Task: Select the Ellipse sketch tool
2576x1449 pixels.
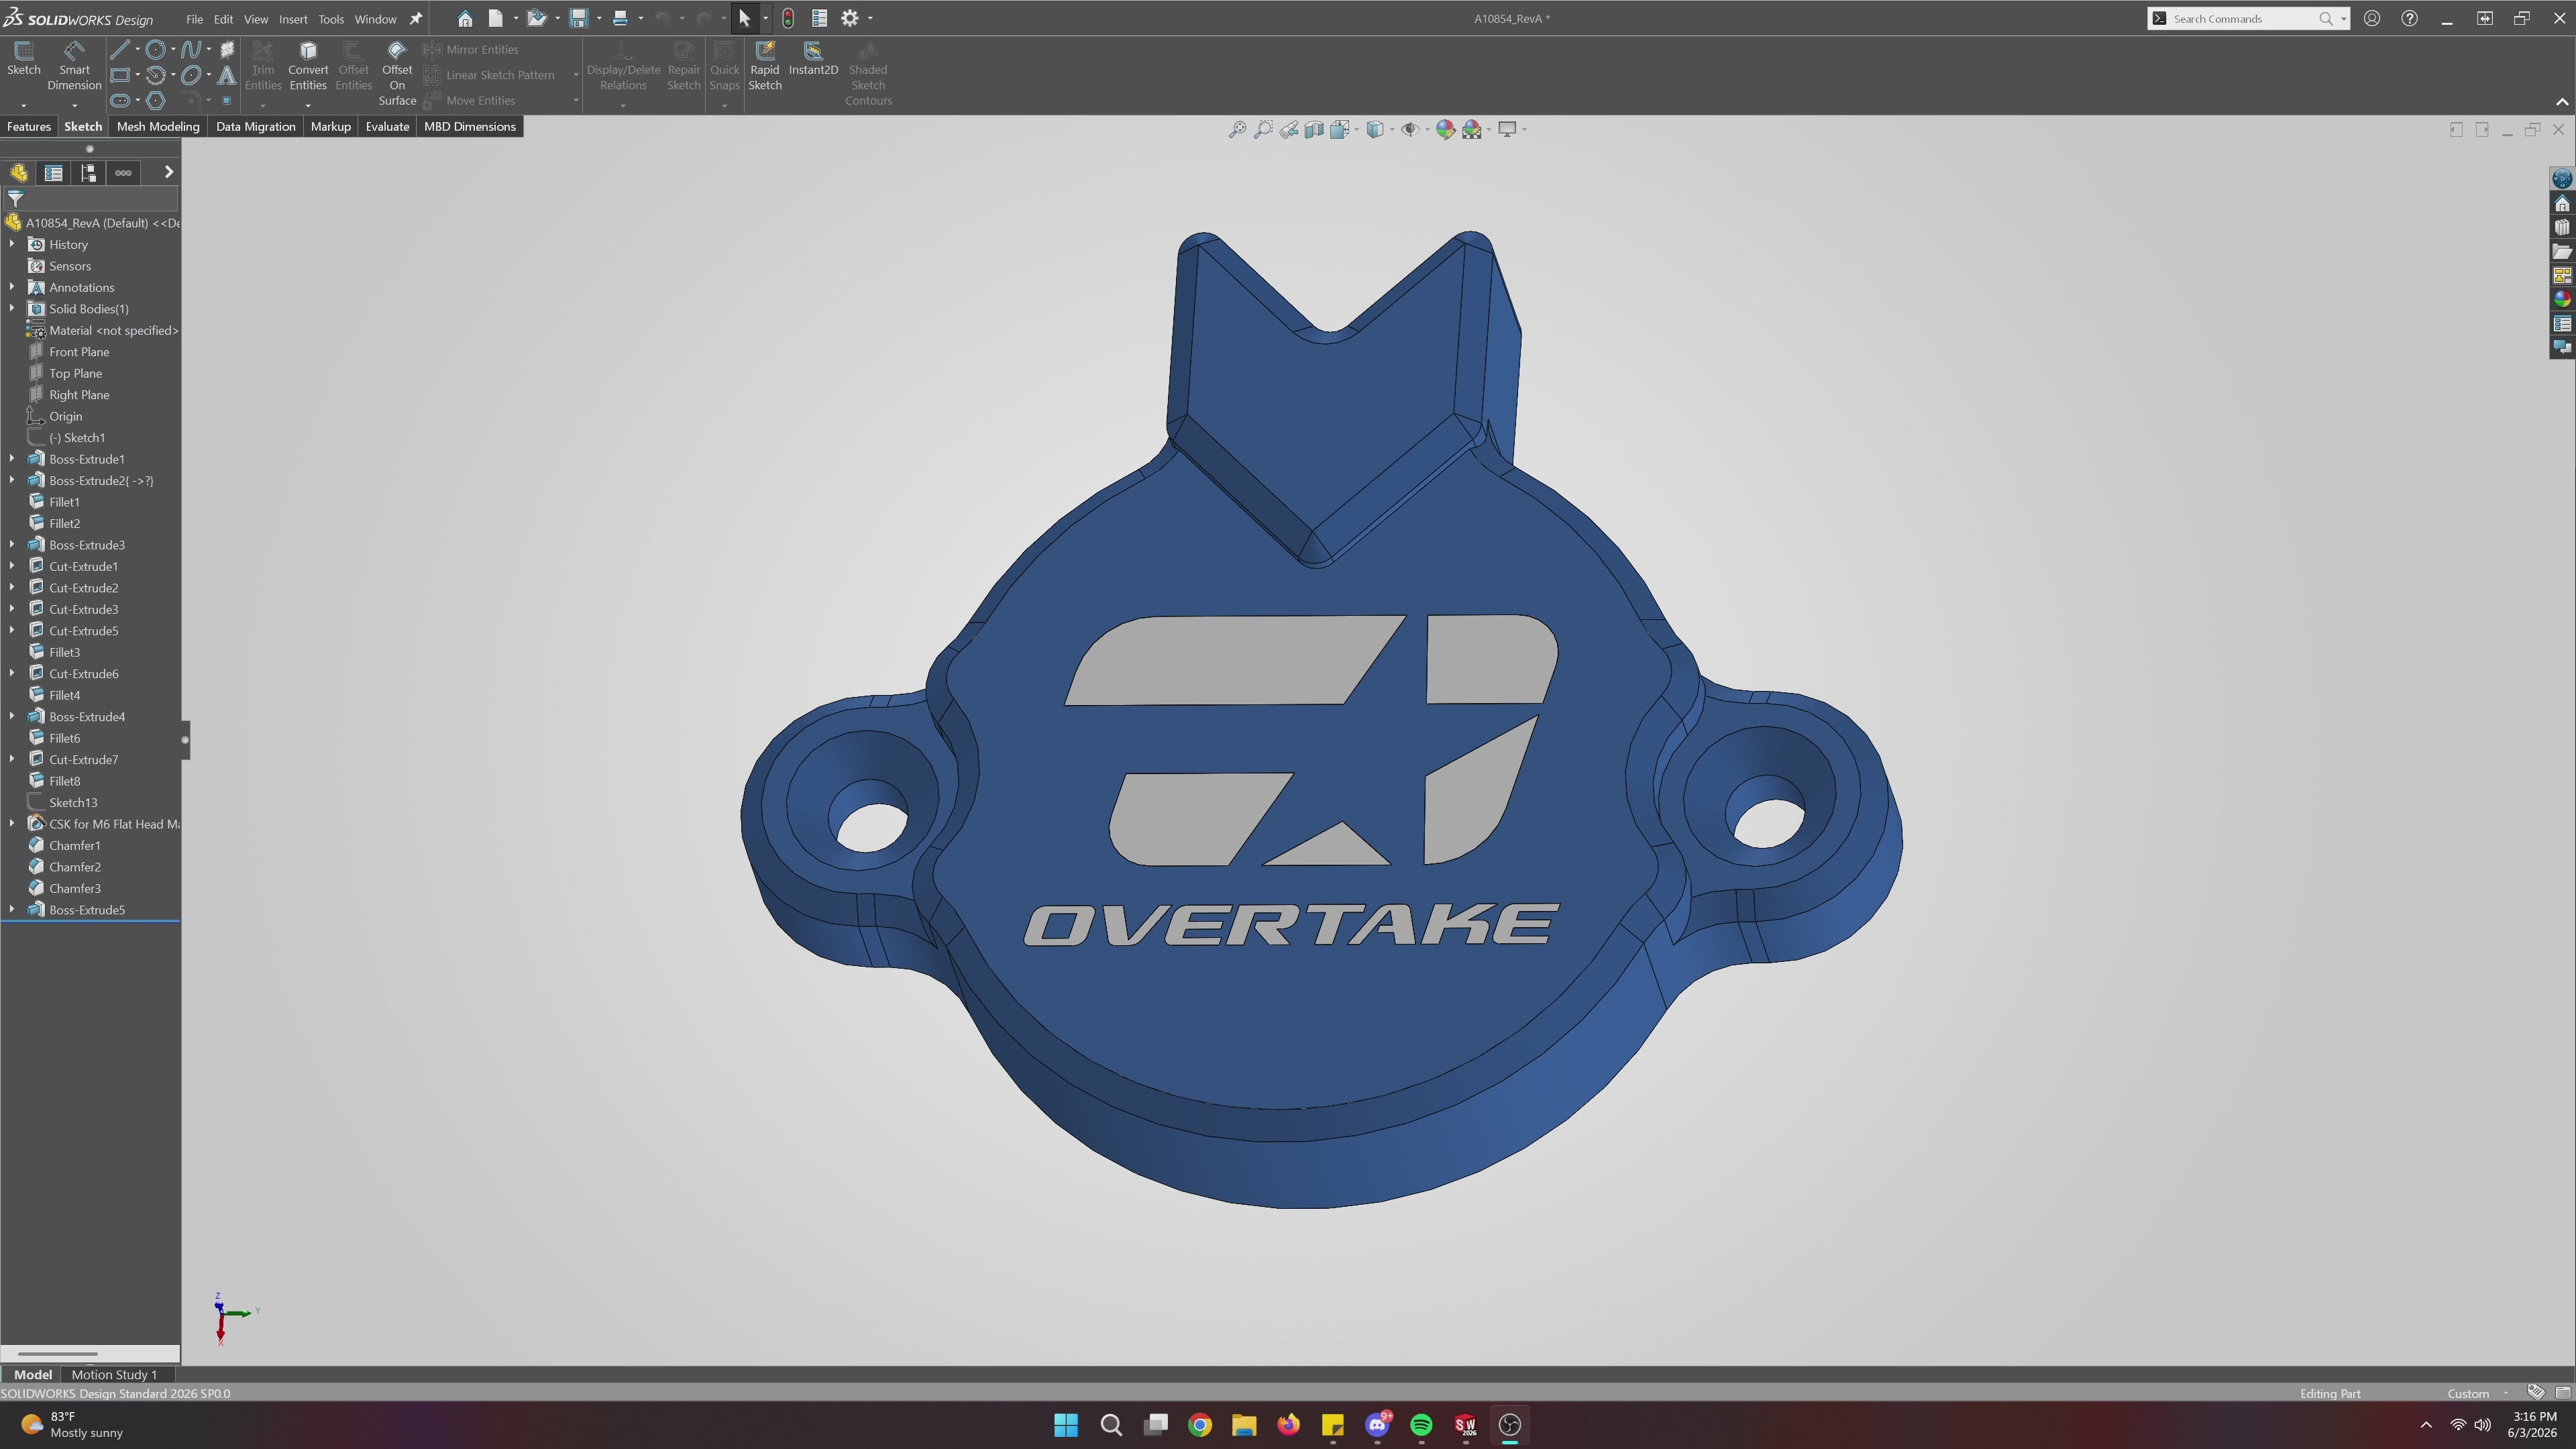Action: [191, 75]
